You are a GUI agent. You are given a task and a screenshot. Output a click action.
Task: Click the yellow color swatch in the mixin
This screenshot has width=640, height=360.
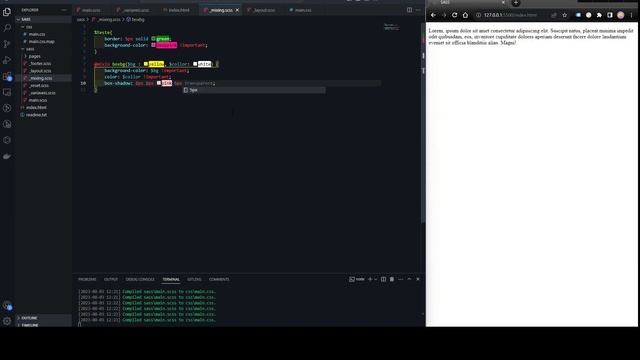[146, 64]
